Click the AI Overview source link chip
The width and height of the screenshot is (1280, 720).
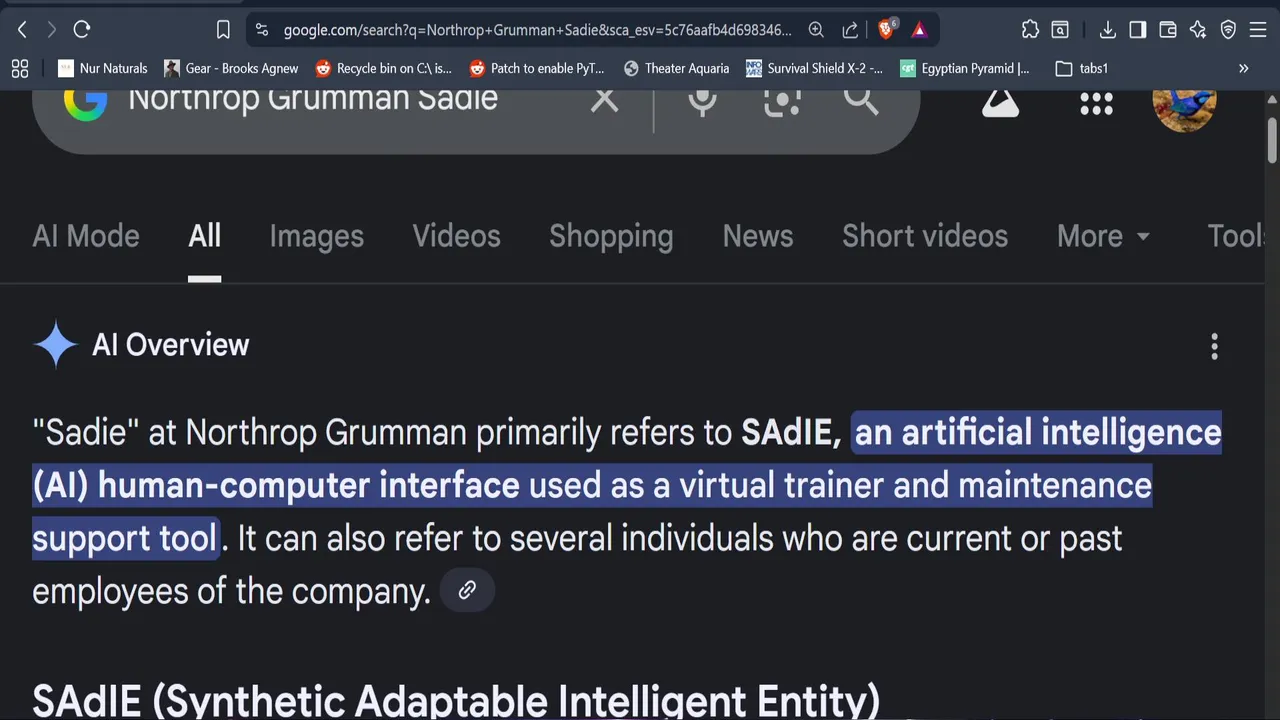click(467, 590)
